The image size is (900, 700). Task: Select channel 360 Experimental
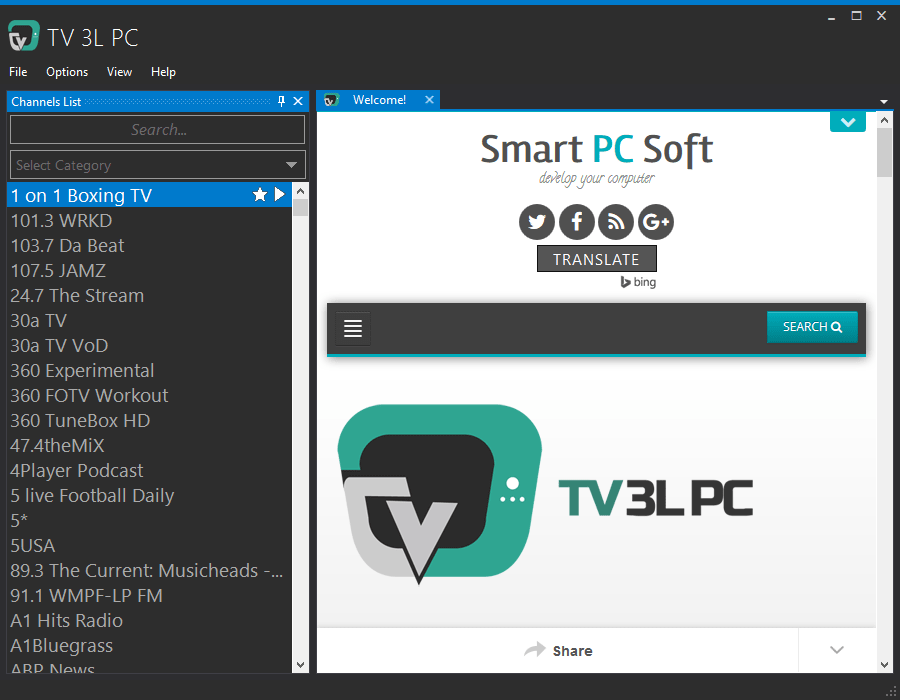tap(149, 370)
